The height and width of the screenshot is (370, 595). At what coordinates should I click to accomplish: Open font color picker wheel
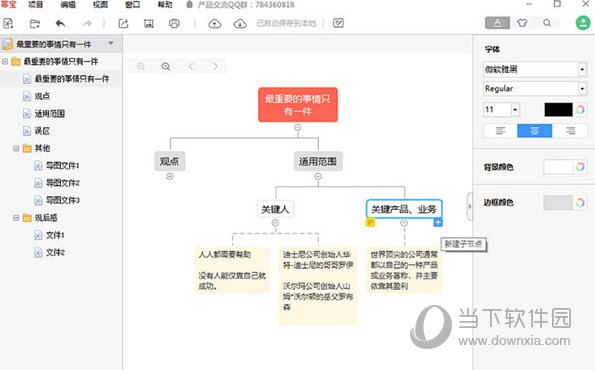click(580, 110)
